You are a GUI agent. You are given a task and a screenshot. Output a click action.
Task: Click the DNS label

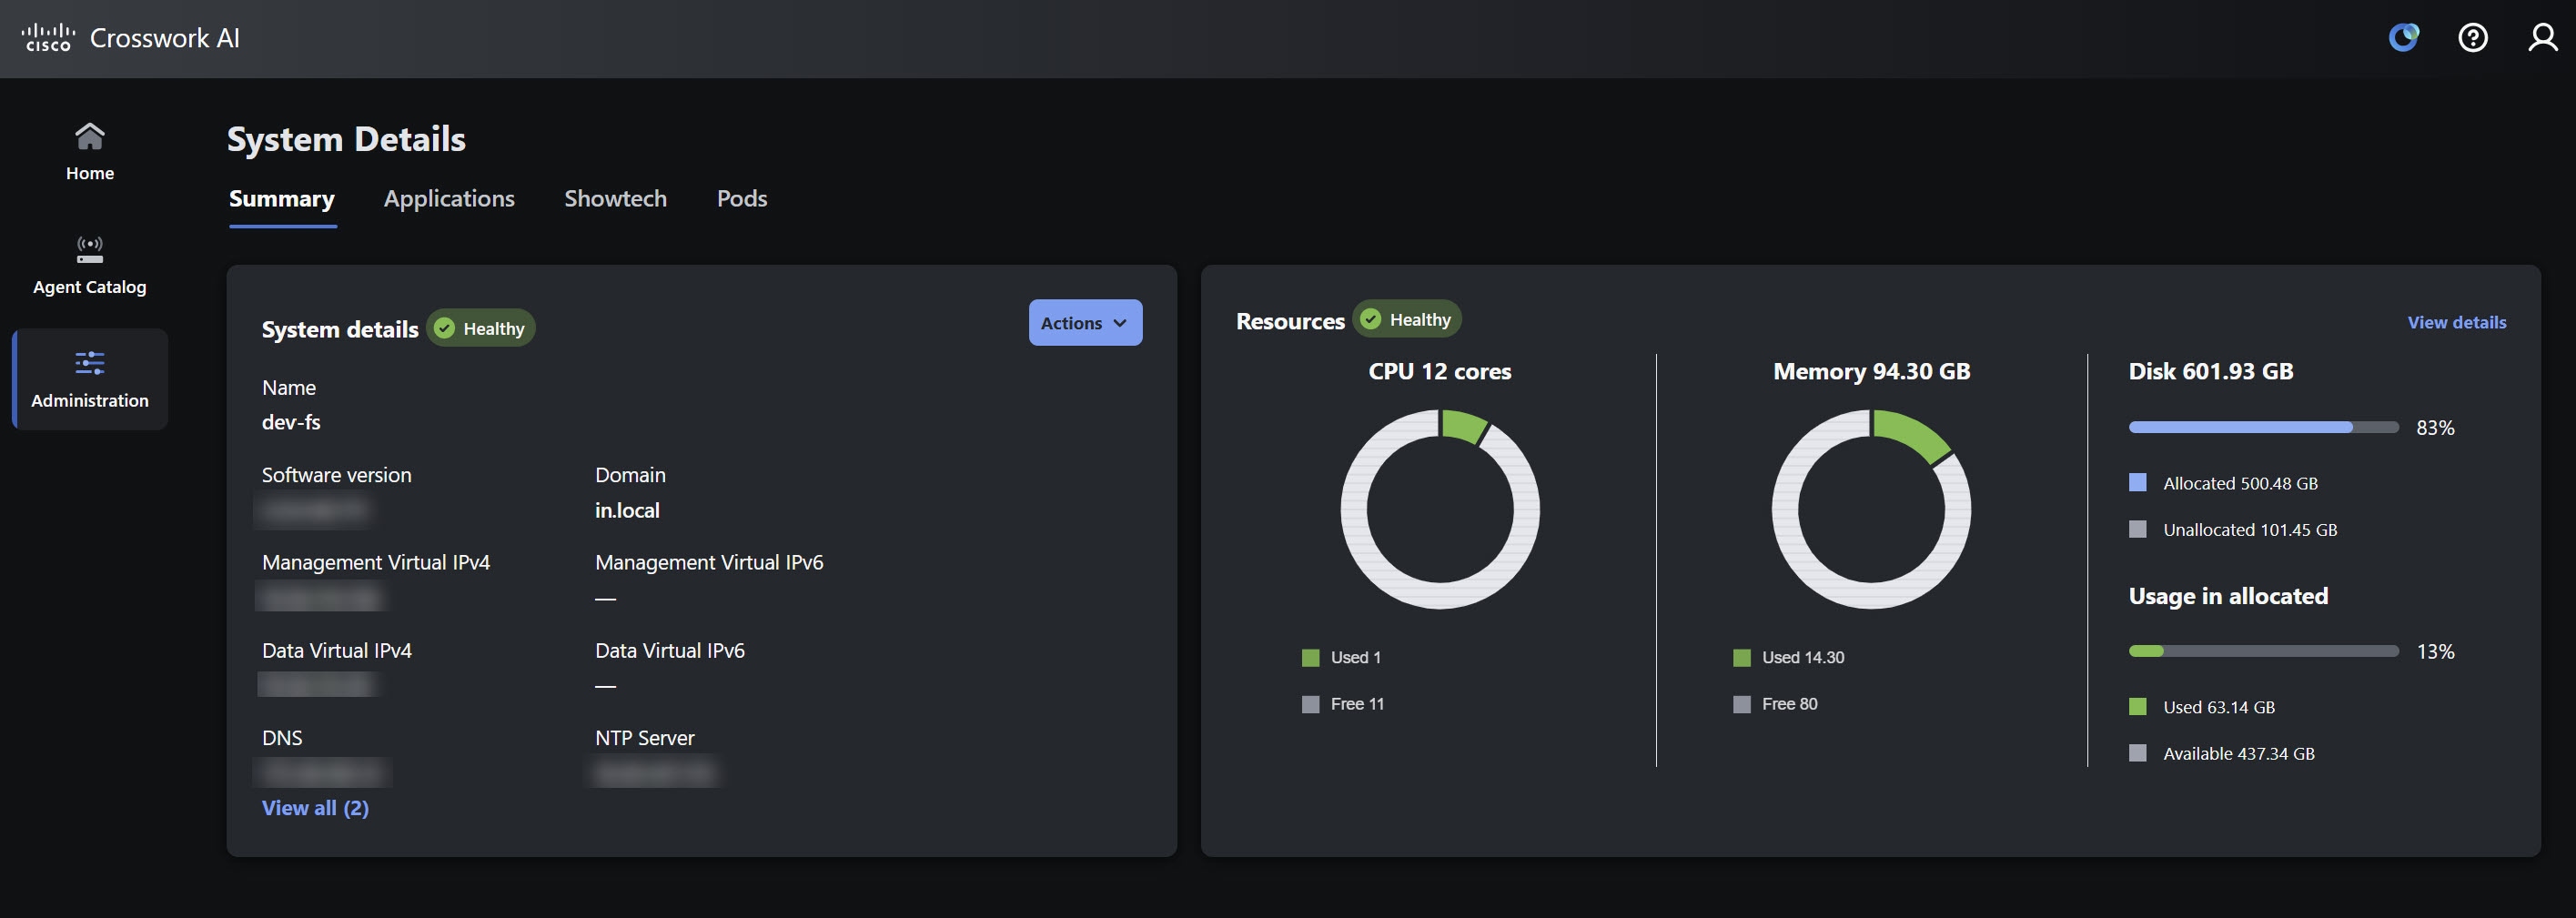(x=282, y=738)
